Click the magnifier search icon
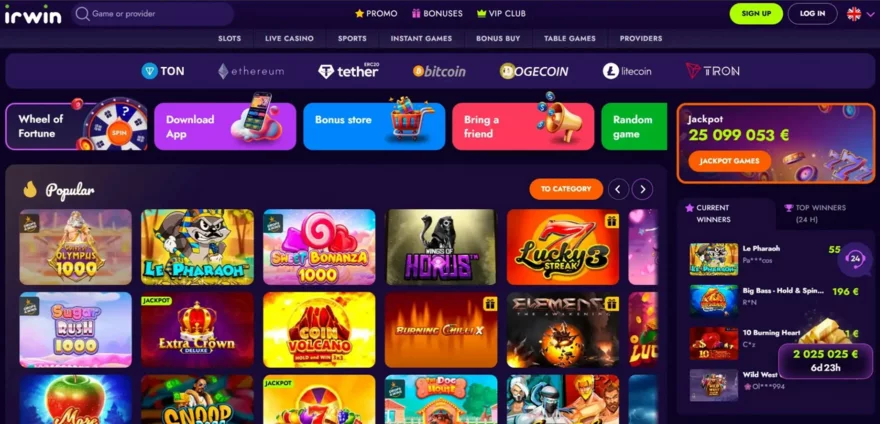 pos(82,13)
